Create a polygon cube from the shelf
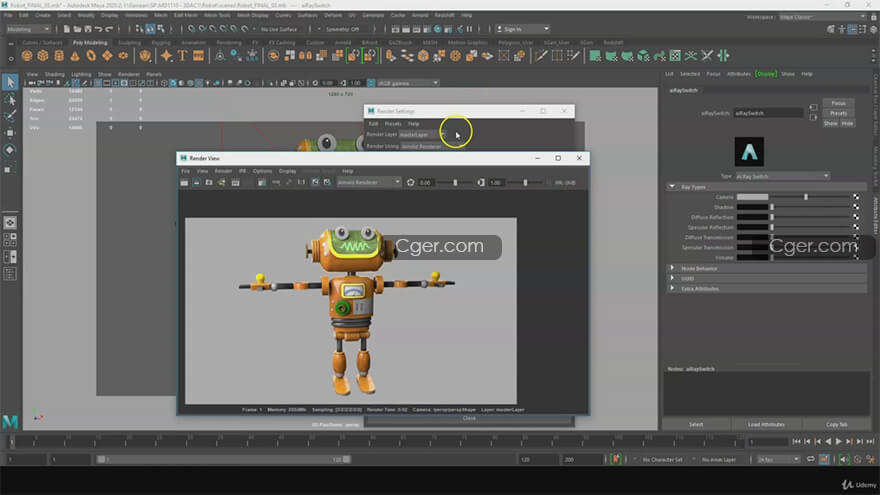 point(43,56)
